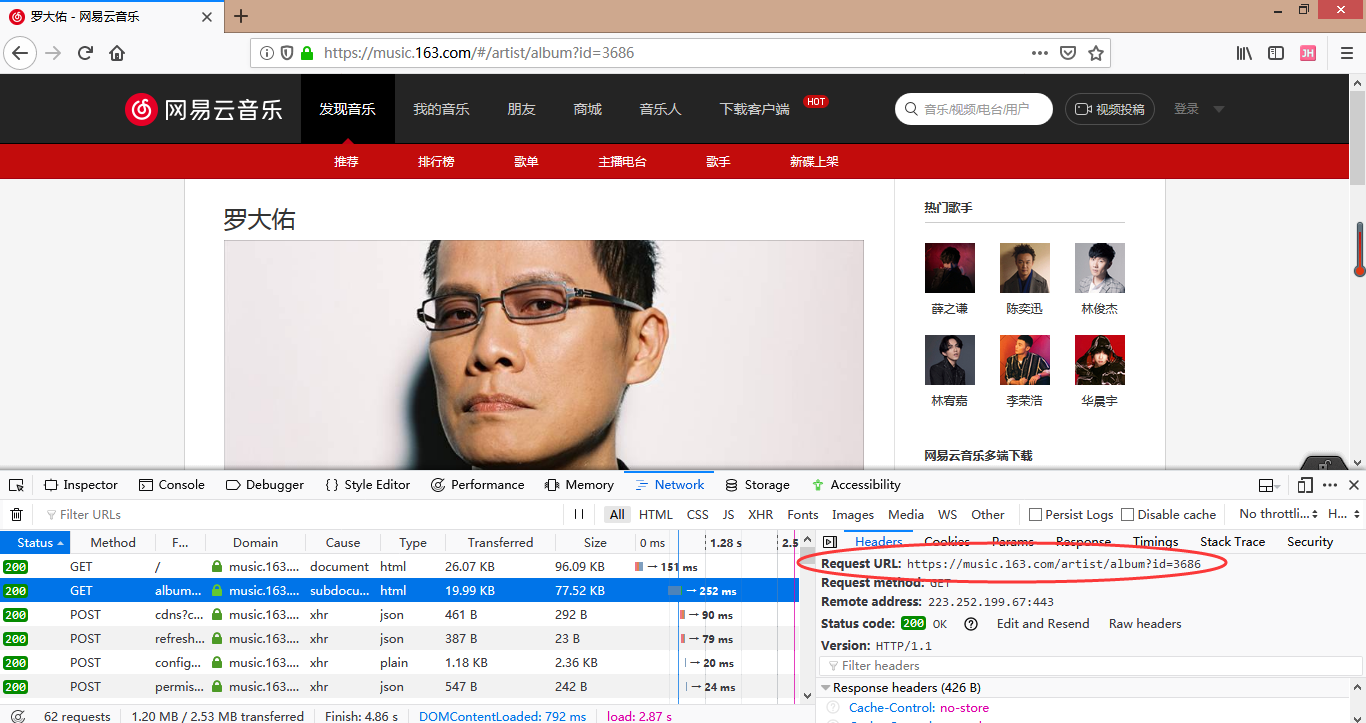Screen dimensions: 1366x723
Task: Pause network request recording
Action: pyautogui.click(x=579, y=514)
